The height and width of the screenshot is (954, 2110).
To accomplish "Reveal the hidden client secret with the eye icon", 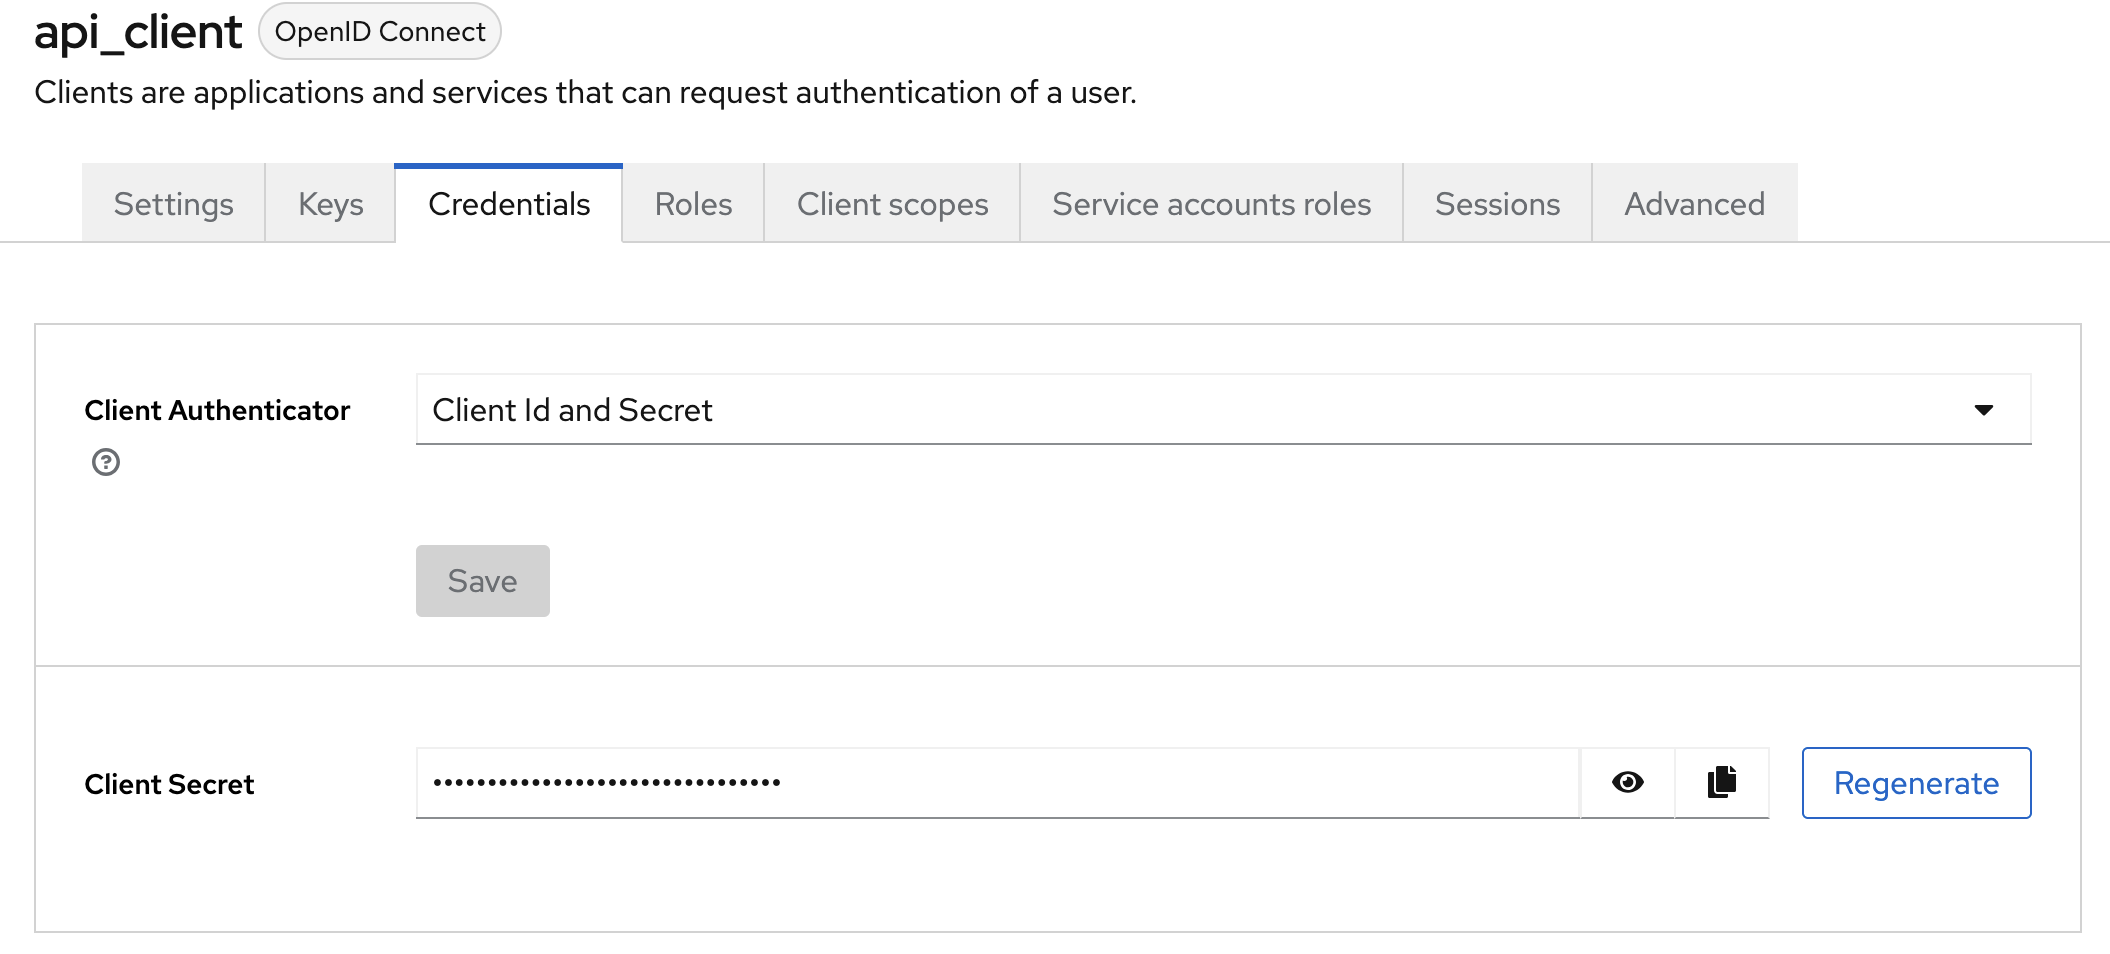I will (1627, 782).
